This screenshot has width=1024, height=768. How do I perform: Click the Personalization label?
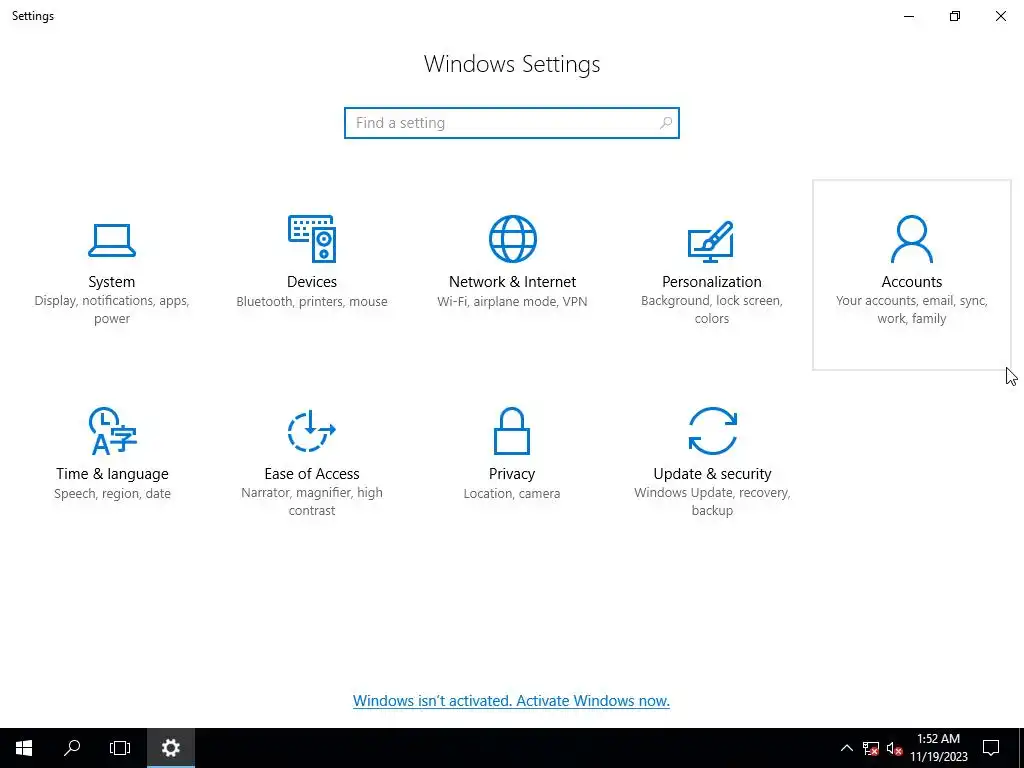[x=712, y=281]
